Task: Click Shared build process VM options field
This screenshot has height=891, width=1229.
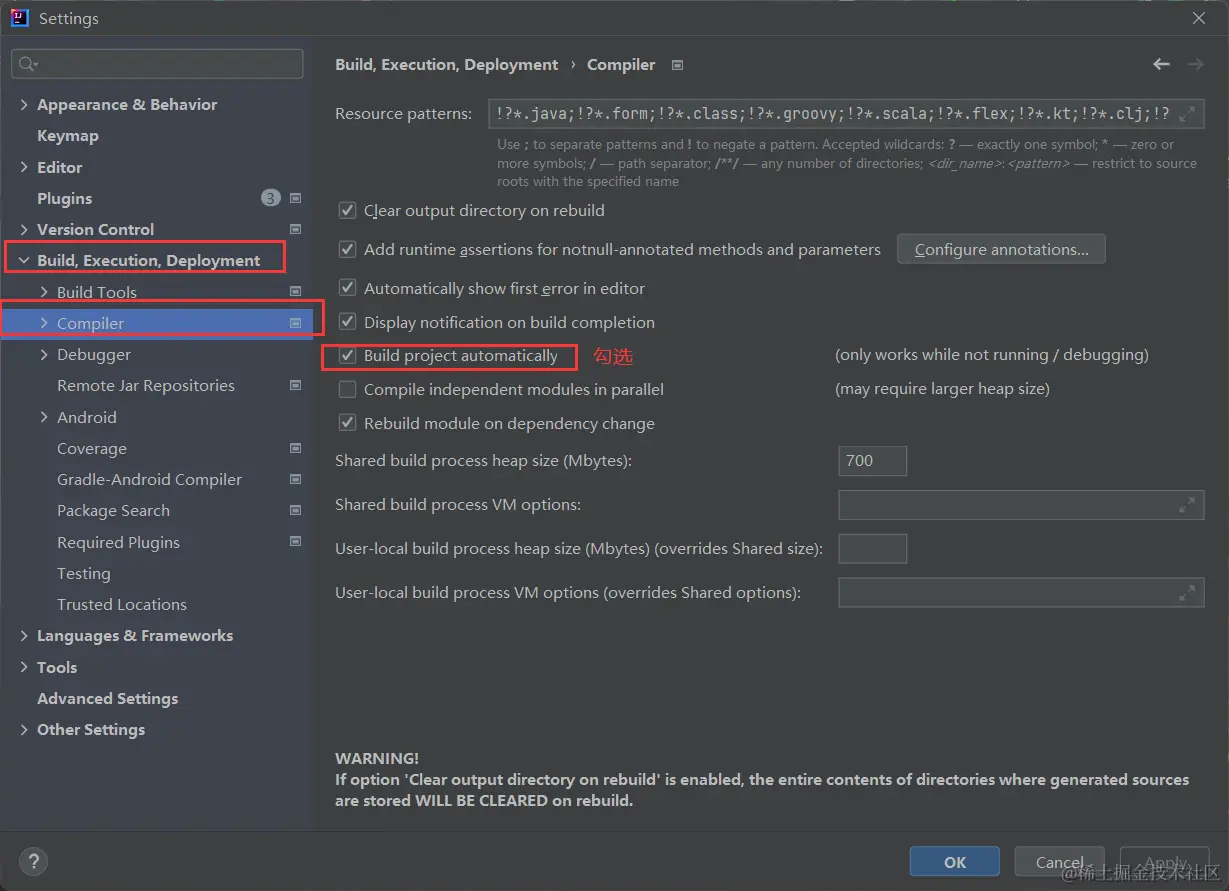Action: 1021,505
